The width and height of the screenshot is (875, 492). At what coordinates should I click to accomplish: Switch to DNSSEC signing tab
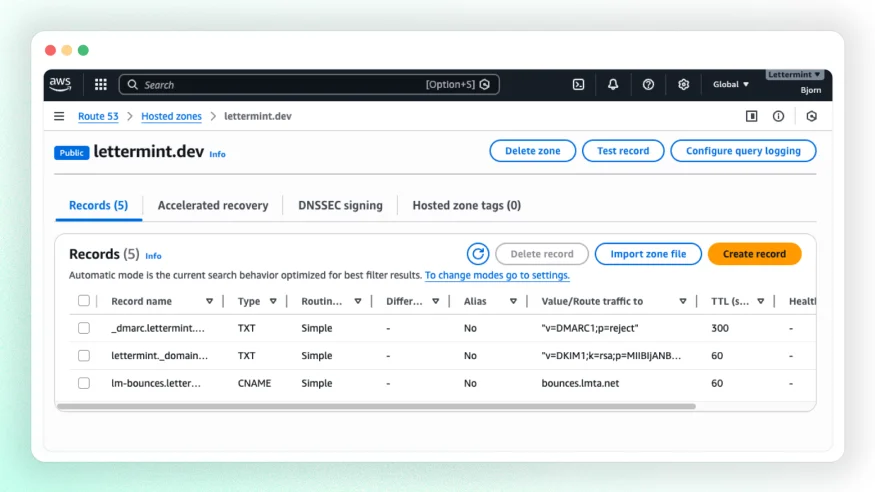tap(340, 205)
